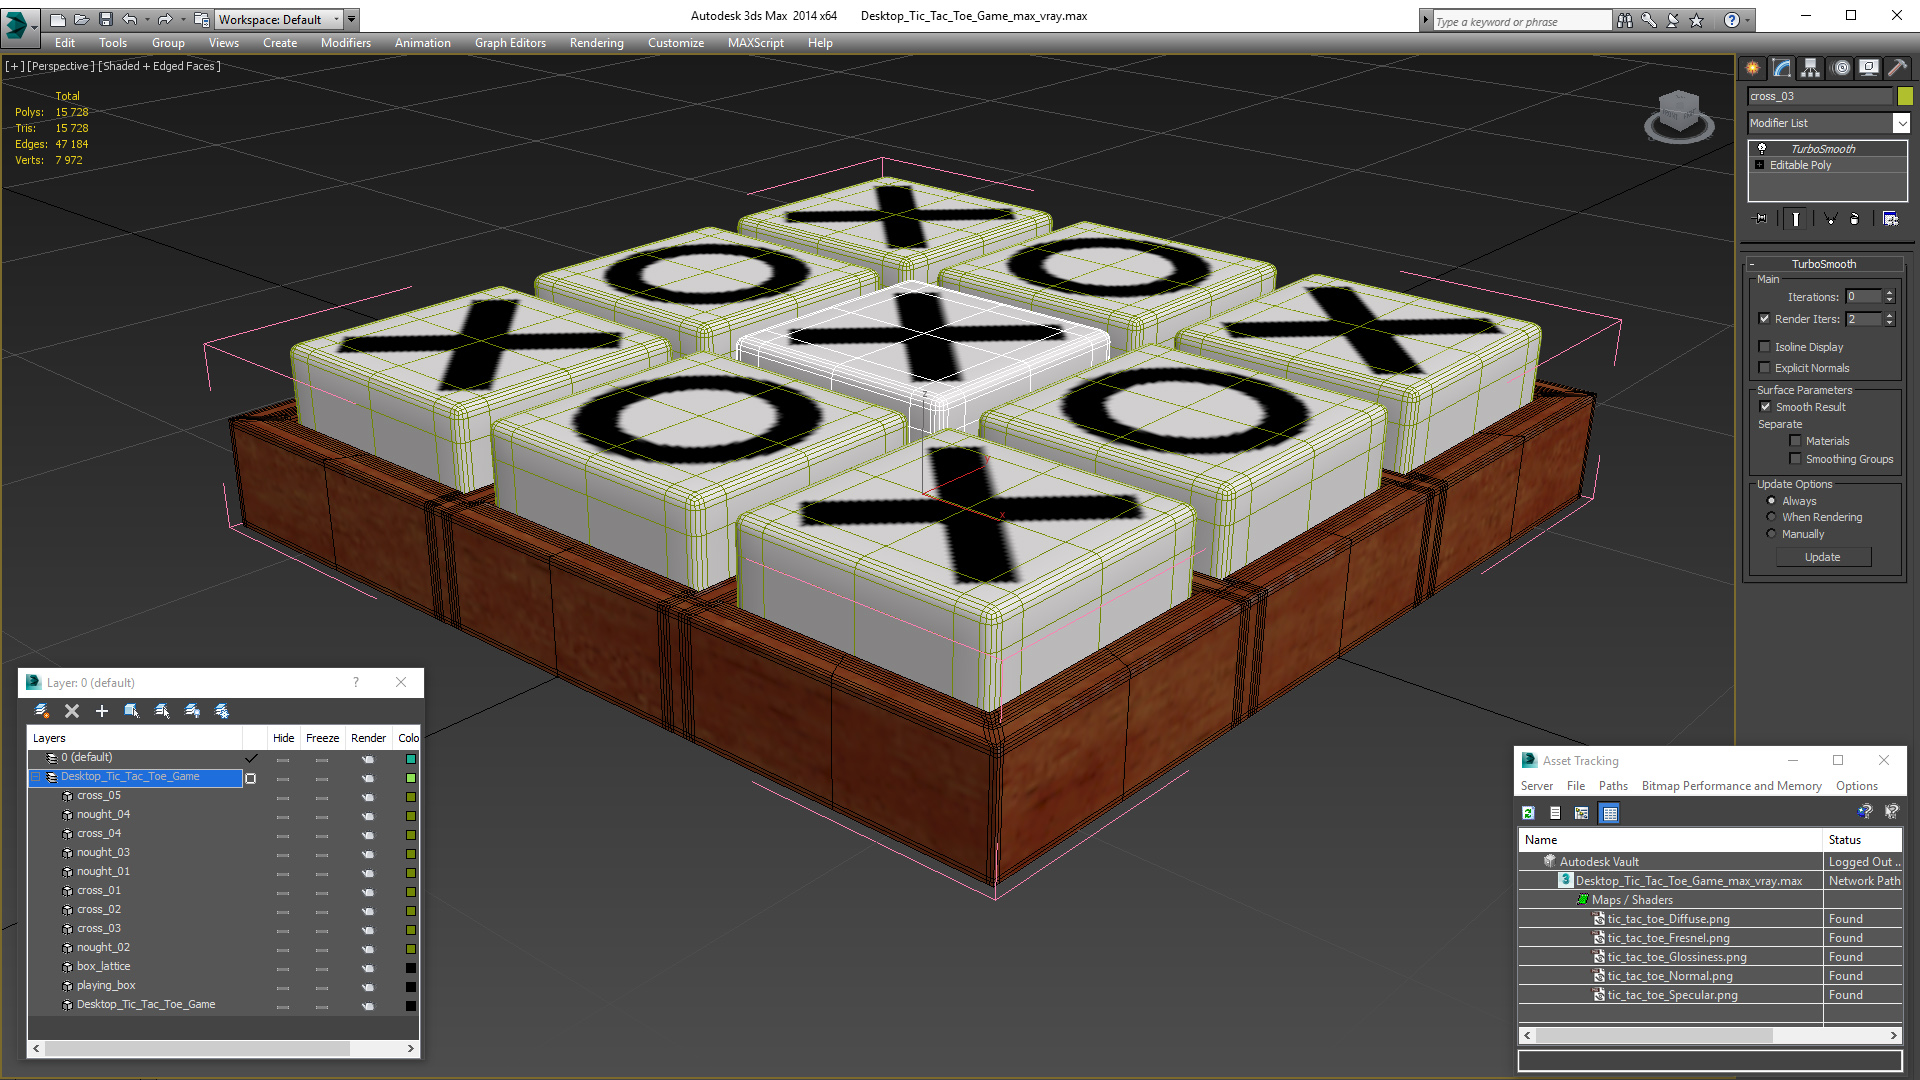Open the Rendering menu
This screenshot has height=1080, width=1920.
pos(596,43)
